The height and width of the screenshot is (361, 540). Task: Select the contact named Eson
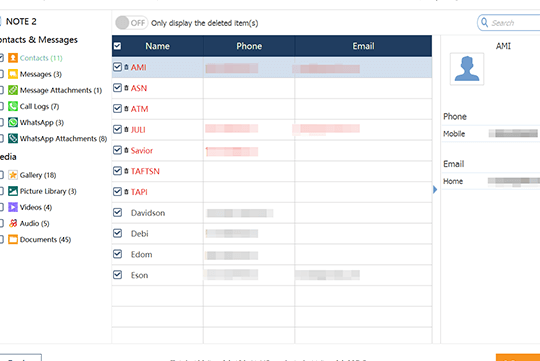139,275
